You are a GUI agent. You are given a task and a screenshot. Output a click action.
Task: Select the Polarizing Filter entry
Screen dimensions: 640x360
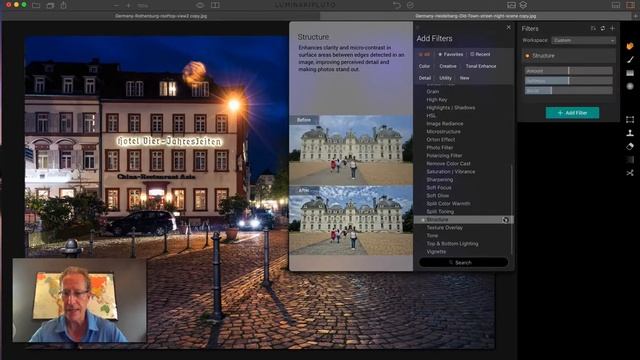tap(444, 156)
